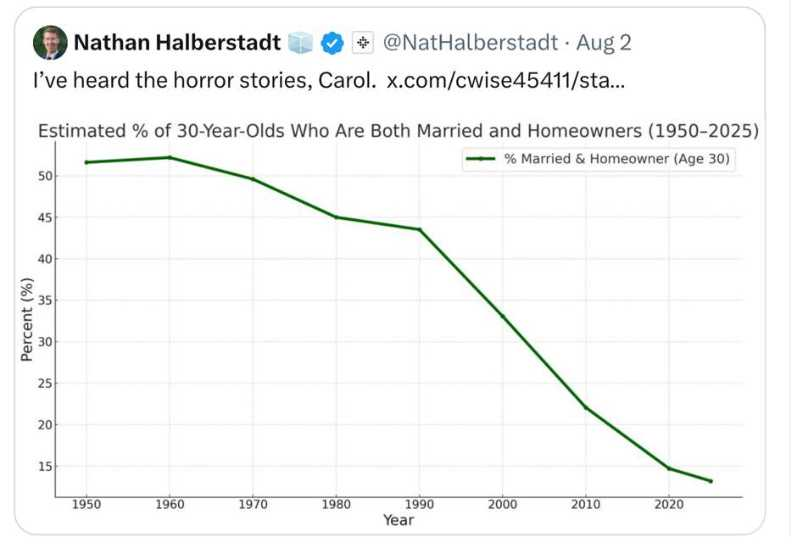Click the 'Year' x-axis label
Screen dimensions: 812x544
coord(398,520)
